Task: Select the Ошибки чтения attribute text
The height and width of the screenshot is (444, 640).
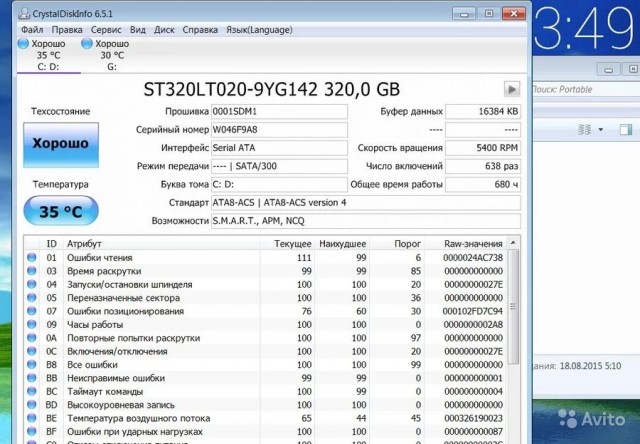Action: pos(100,258)
